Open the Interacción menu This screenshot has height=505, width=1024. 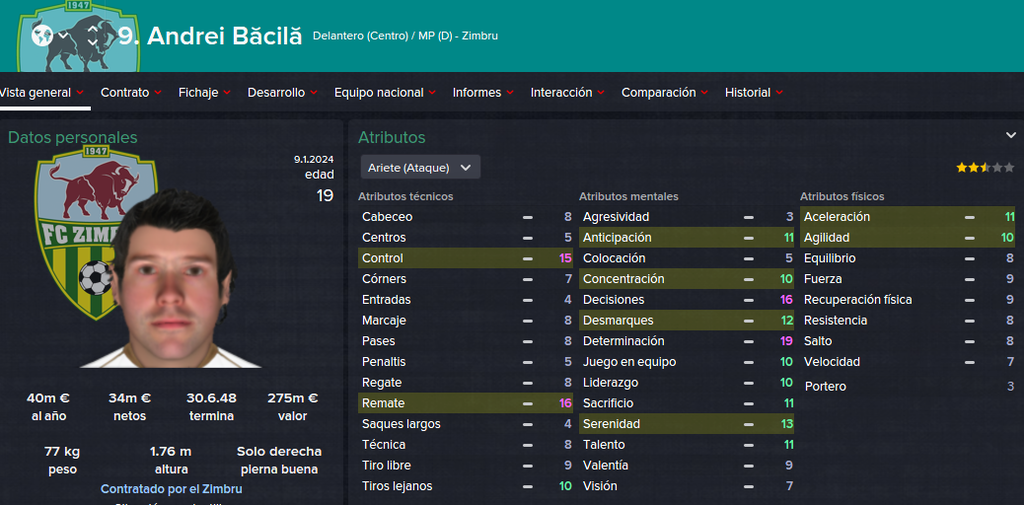pyautogui.click(x=566, y=92)
